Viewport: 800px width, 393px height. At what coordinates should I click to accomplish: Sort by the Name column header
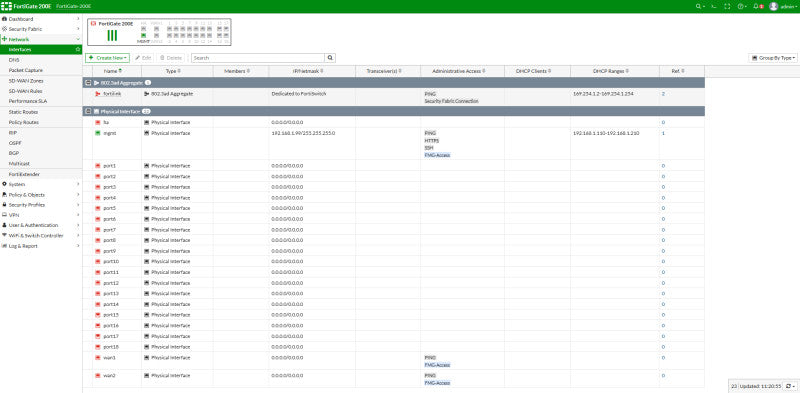pos(117,71)
